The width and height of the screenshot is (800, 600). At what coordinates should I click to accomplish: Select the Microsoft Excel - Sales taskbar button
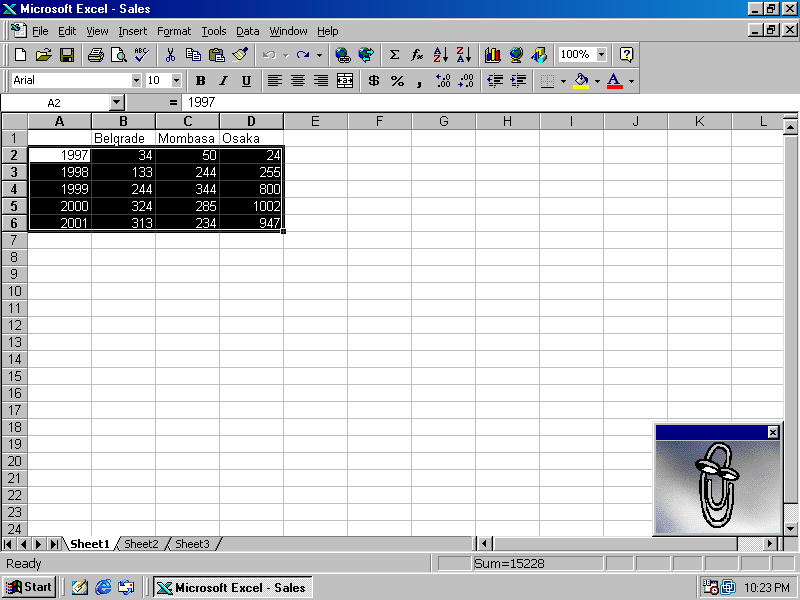(233, 588)
